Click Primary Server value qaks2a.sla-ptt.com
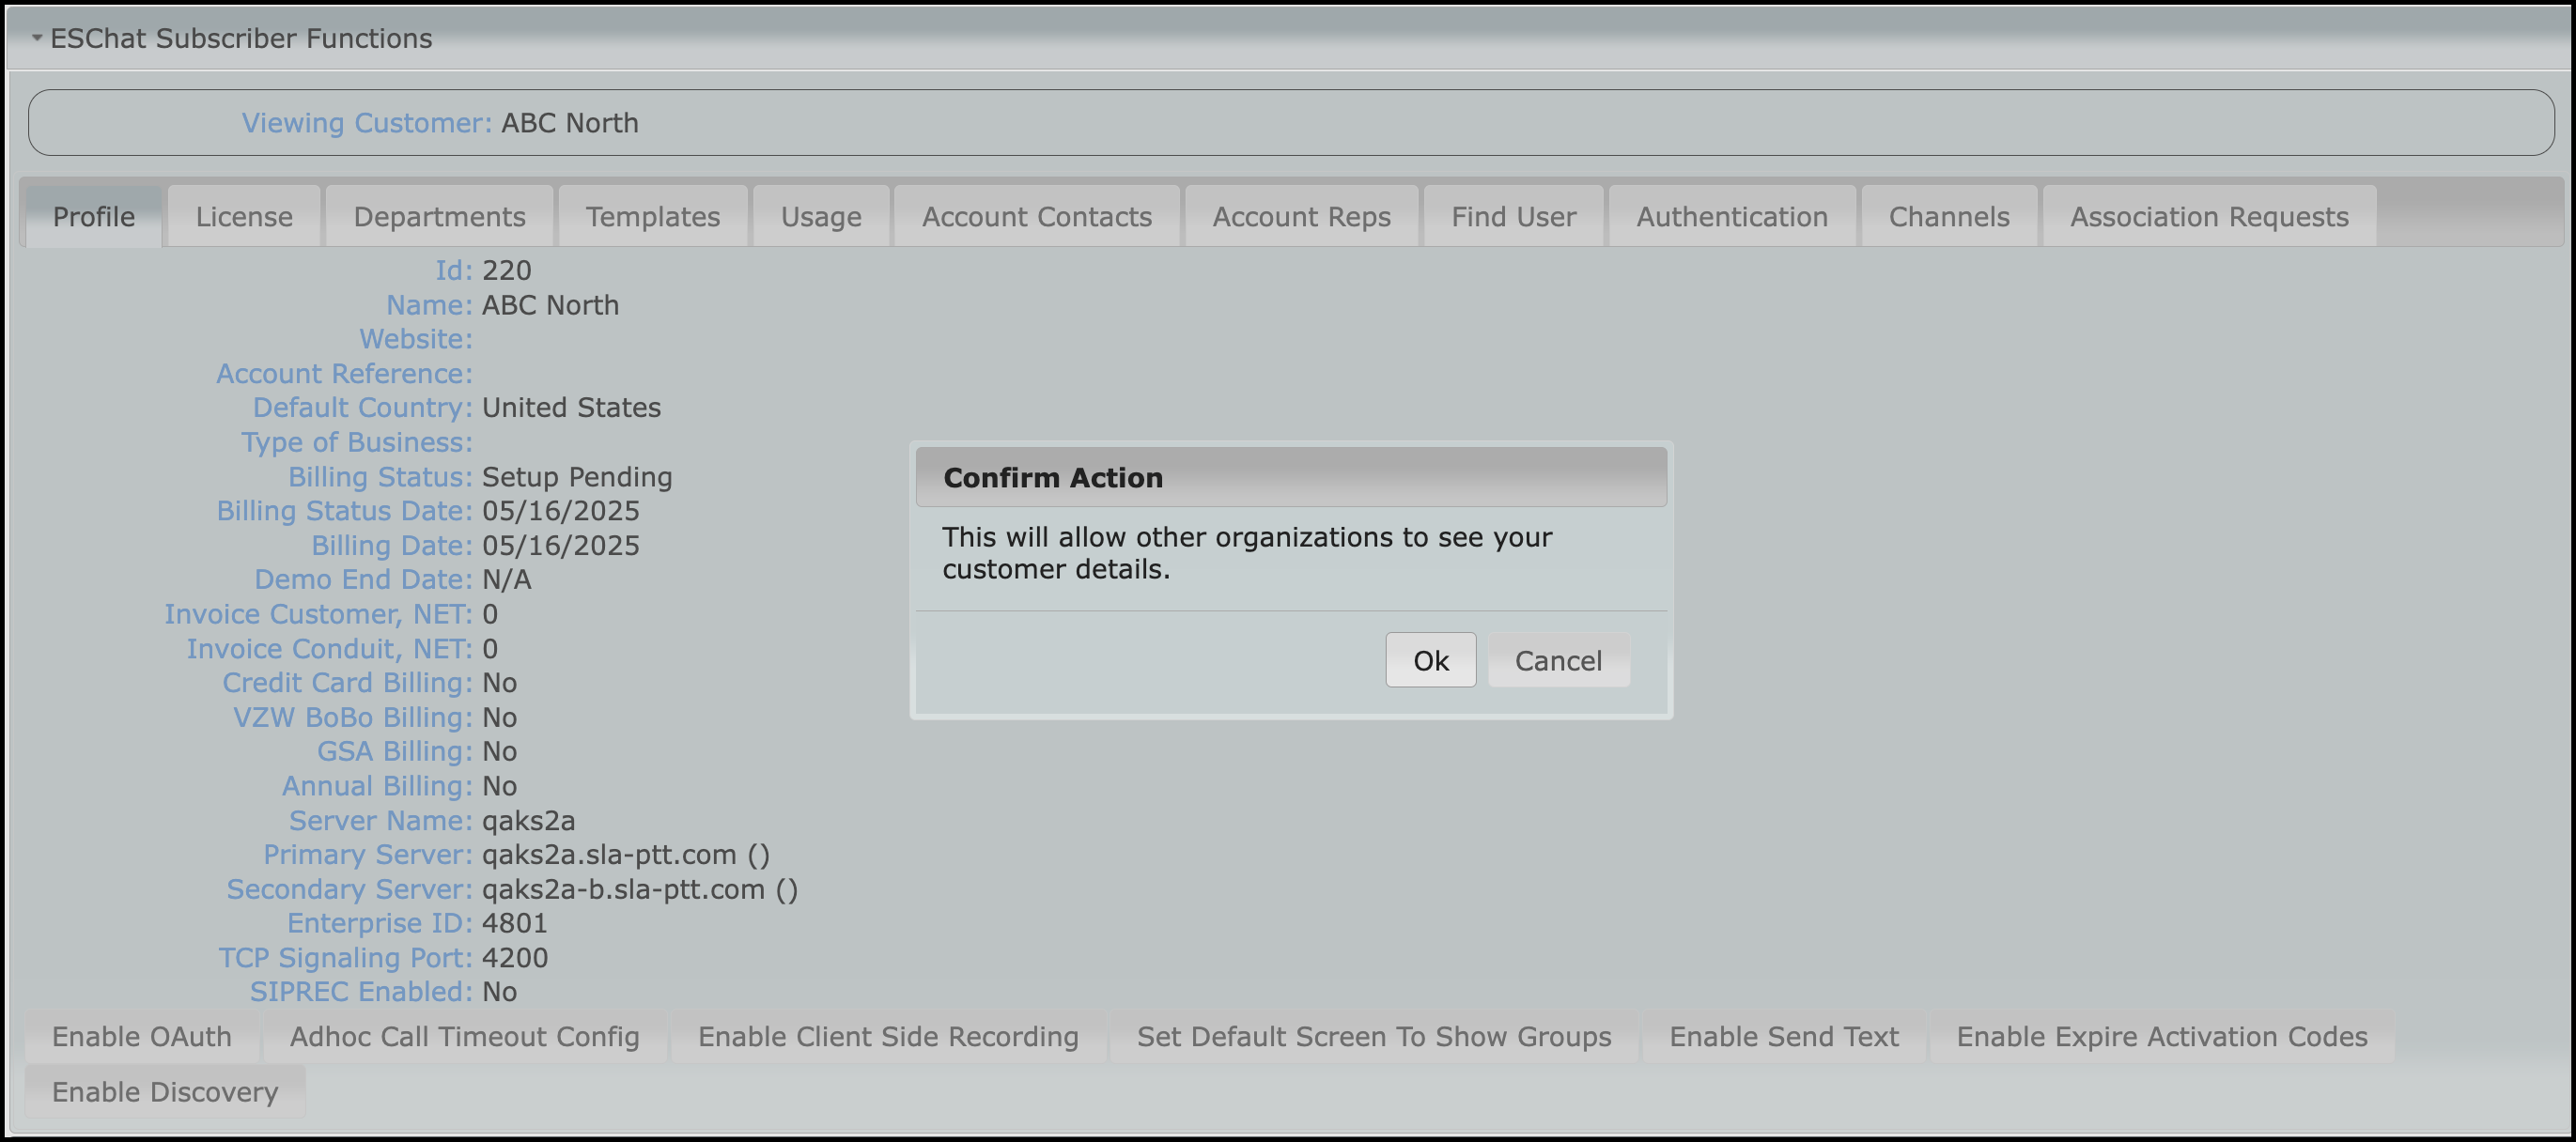This screenshot has height=1142, width=2576. coord(609,855)
